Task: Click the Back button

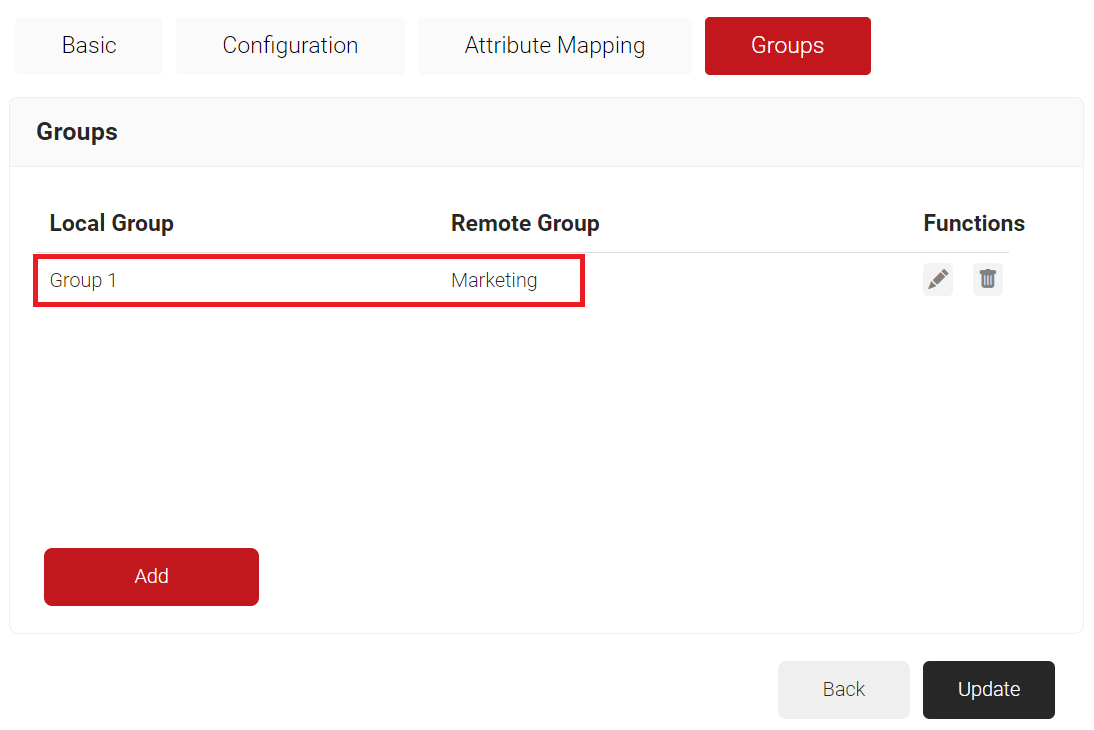Action: coord(843,689)
